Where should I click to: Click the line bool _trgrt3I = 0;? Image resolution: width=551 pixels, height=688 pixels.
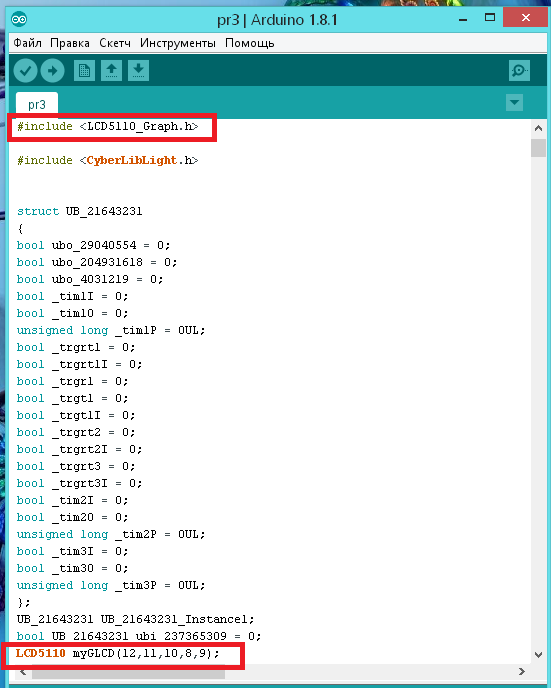point(79,484)
